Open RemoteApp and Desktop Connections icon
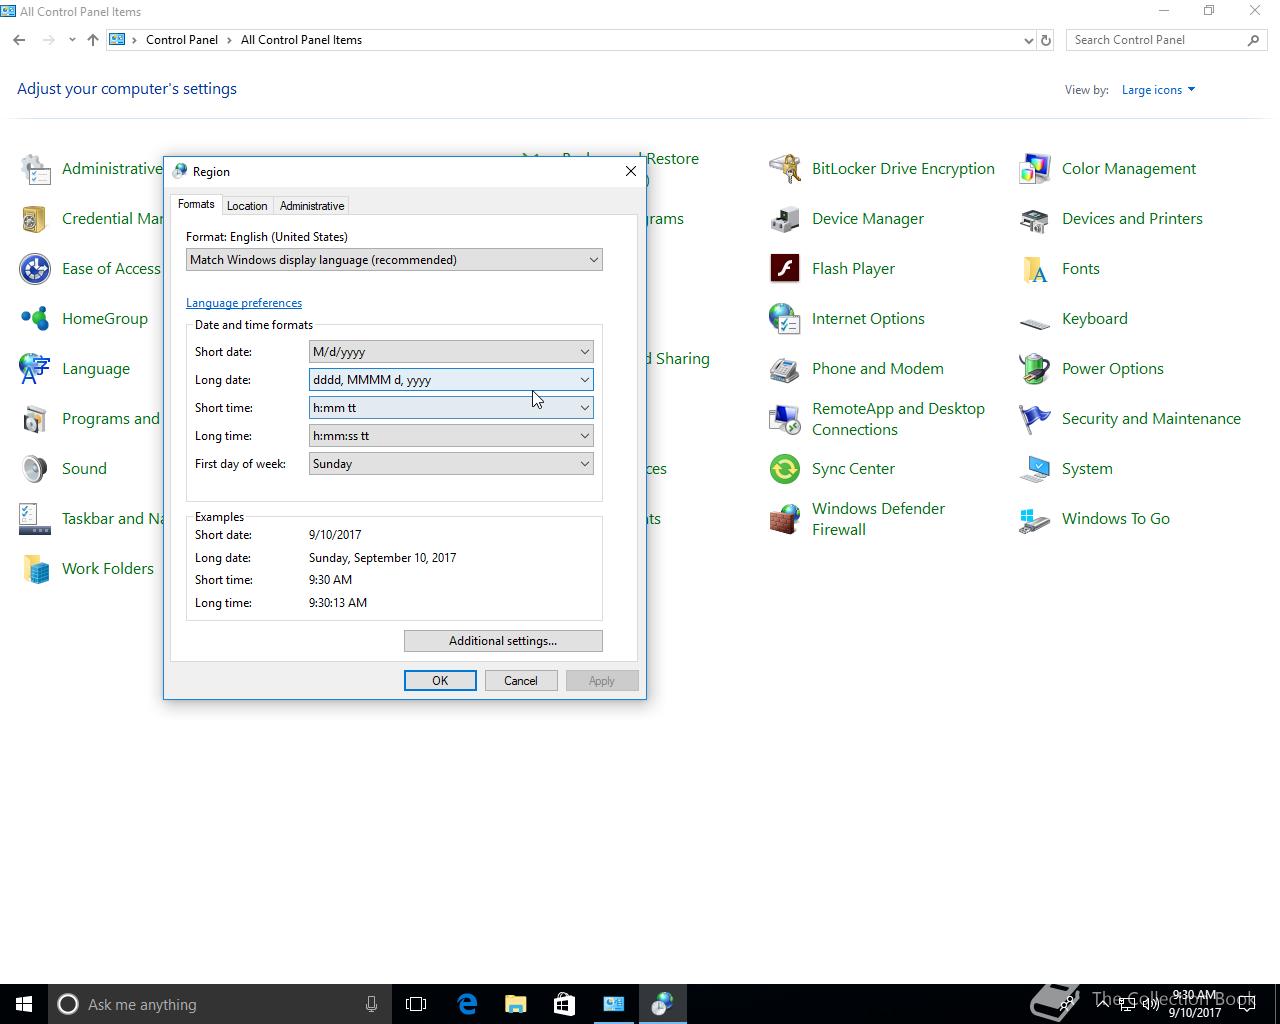Image resolution: width=1280 pixels, height=1024 pixels. point(785,419)
